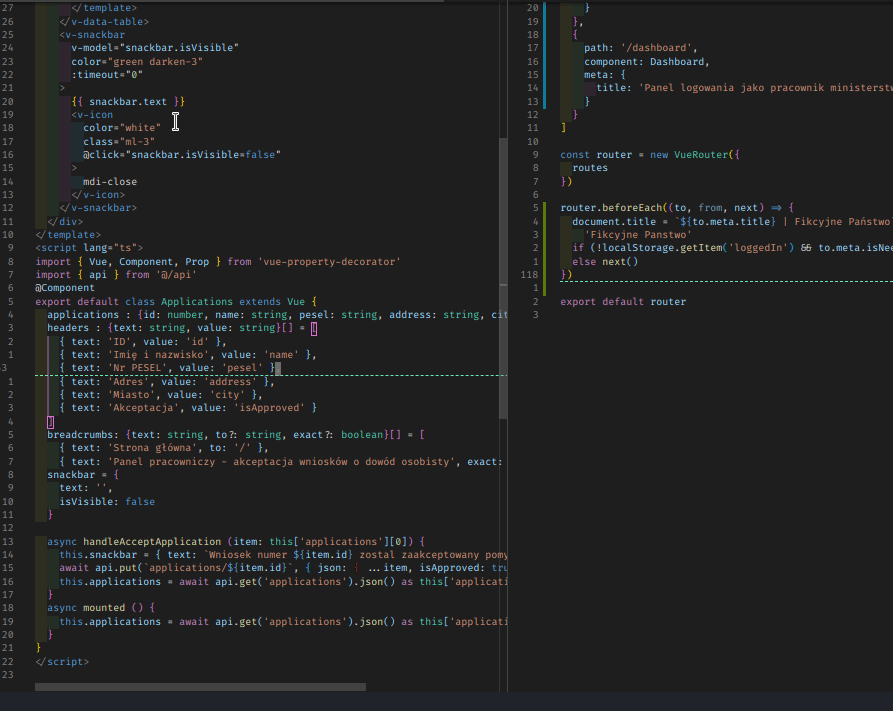Click the @click="snackbar.isVisible=false" handler
893x711 pixels.
(x=182, y=154)
